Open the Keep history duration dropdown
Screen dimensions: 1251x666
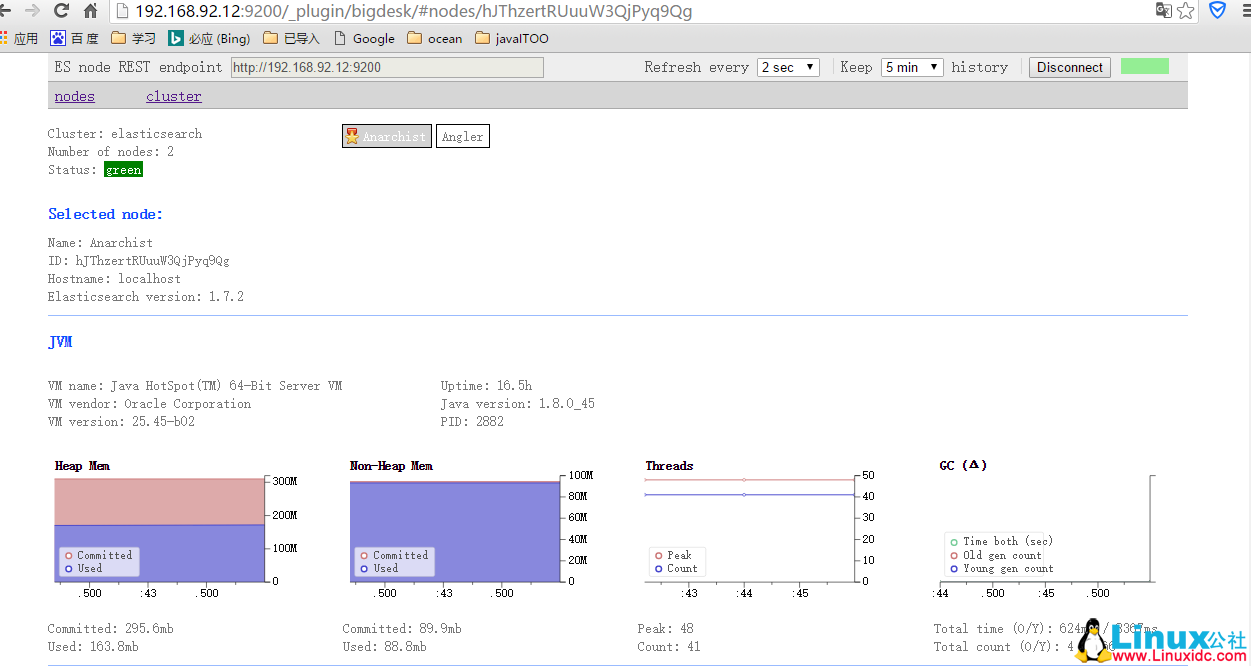[x=912, y=67]
